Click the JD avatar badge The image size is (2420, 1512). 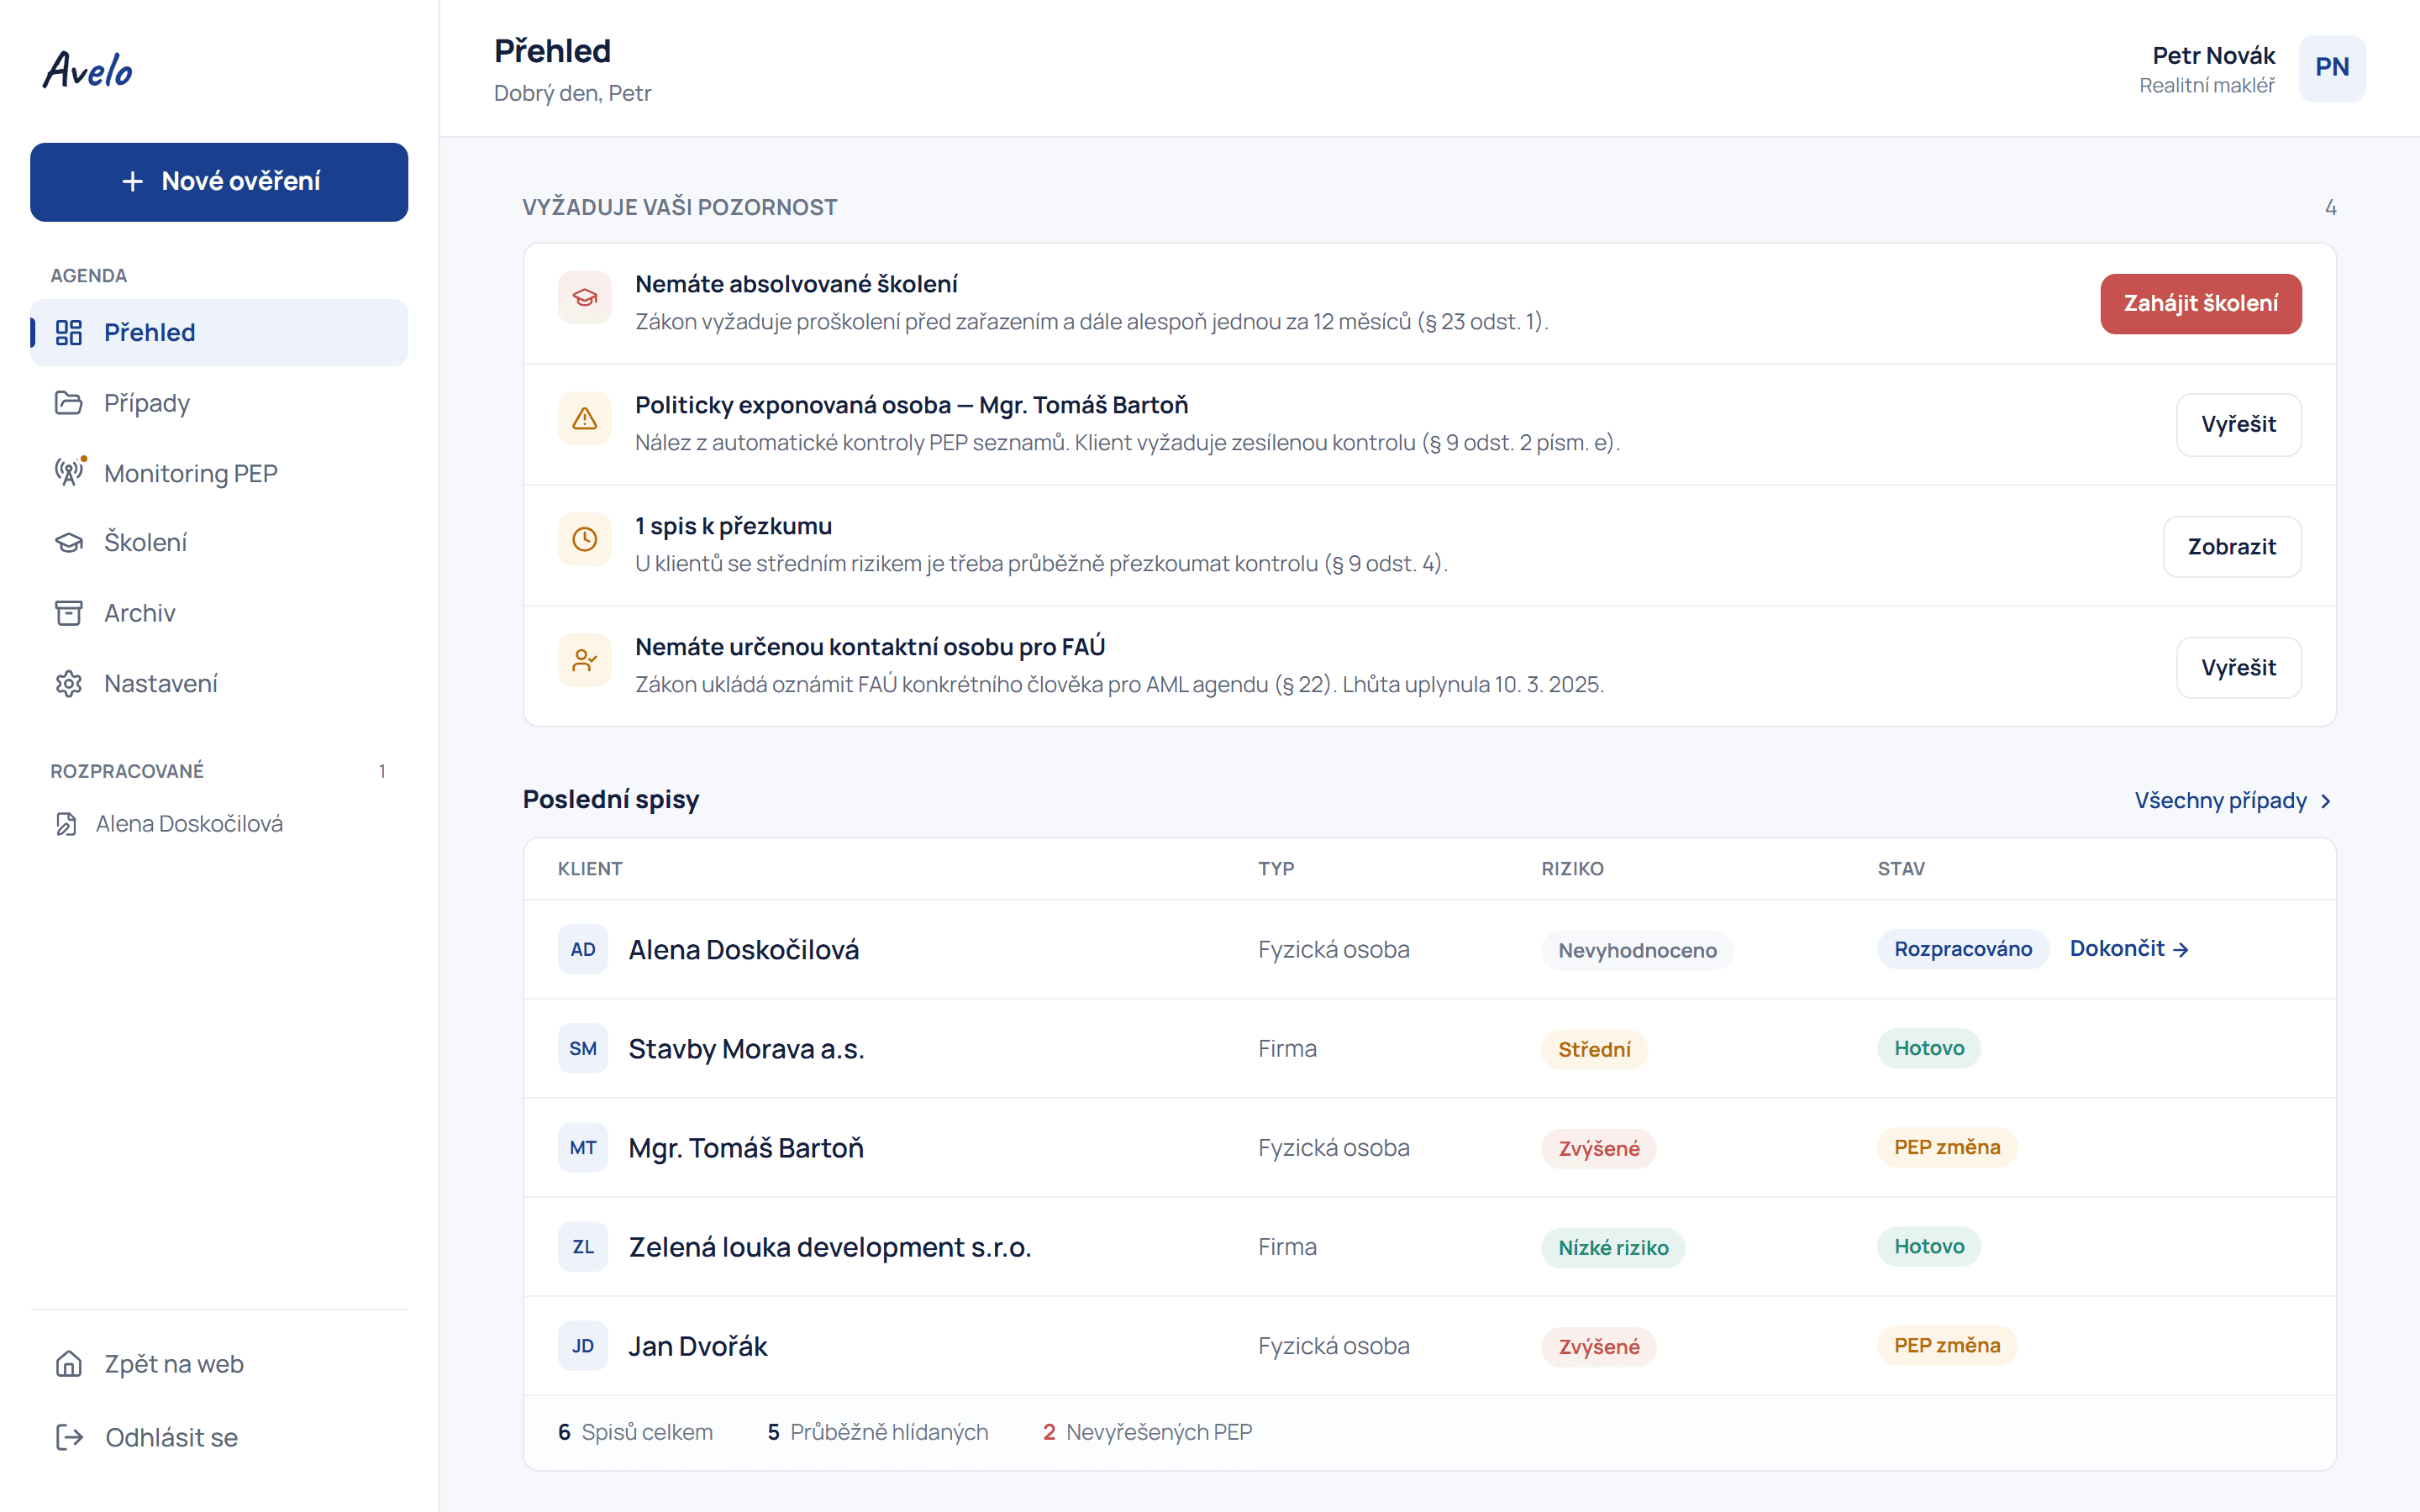pos(583,1345)
